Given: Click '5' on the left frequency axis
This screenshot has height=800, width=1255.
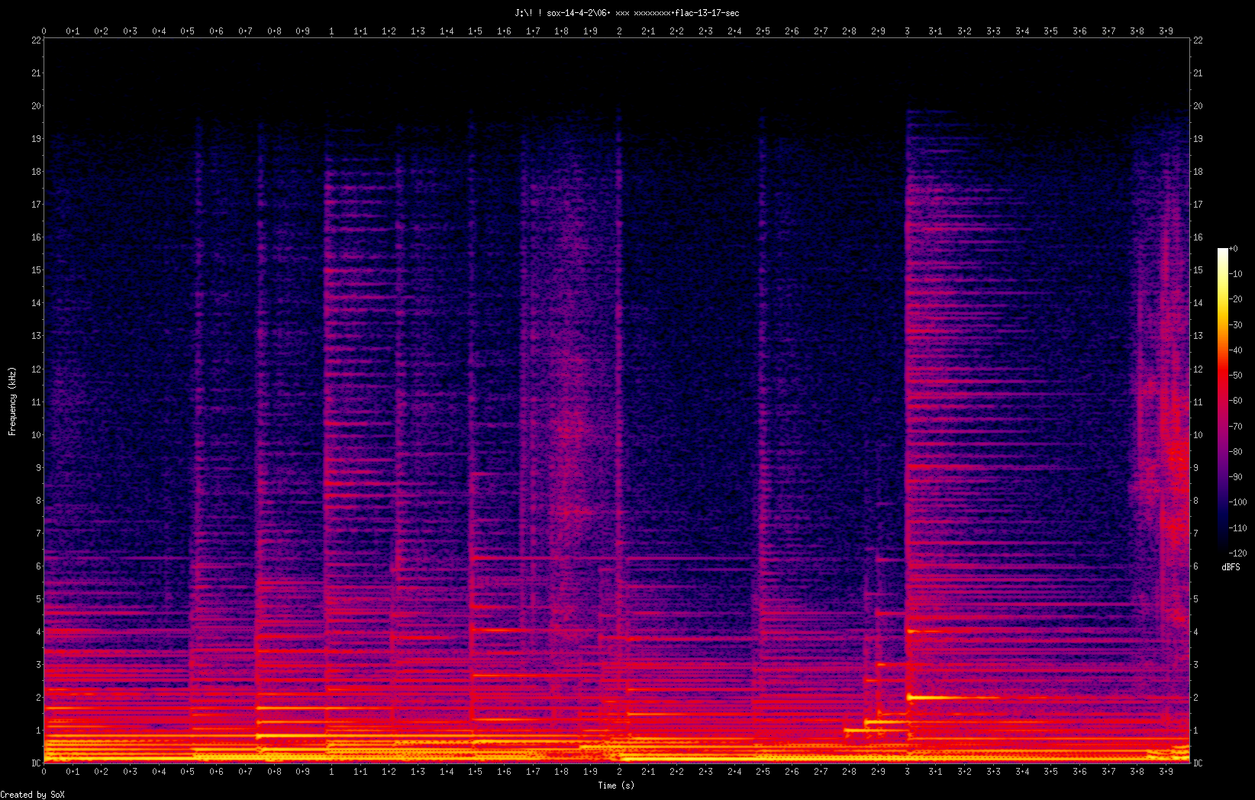Looking at the screenshot, I should 37,599.
